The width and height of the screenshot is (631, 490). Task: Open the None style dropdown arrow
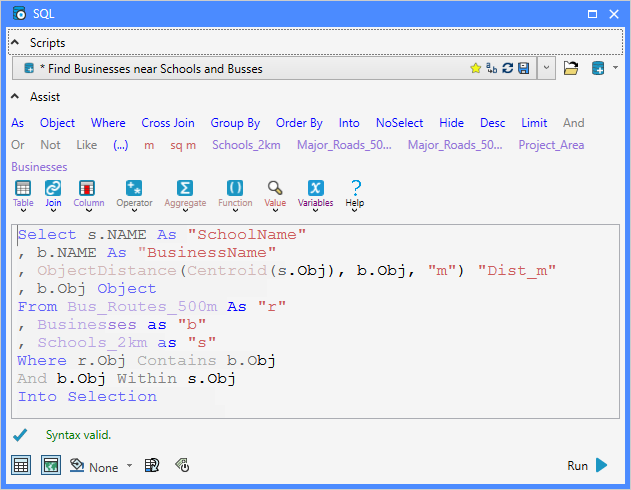pos(129,465)
